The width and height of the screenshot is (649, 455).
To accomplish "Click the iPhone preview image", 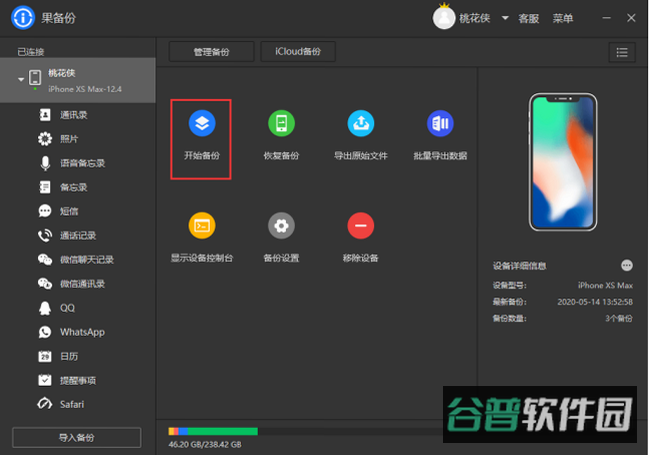I will tap(563, 162).
